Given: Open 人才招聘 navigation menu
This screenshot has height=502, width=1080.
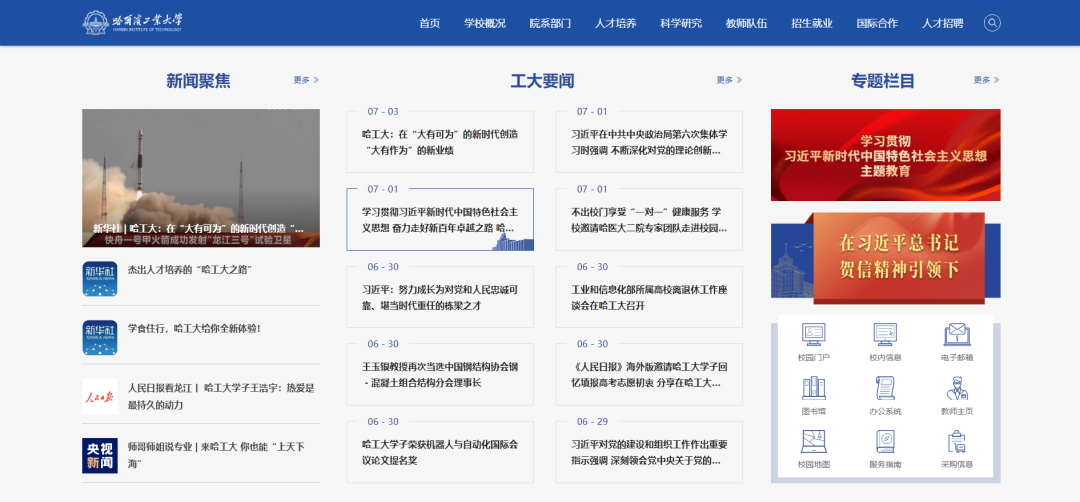Looking at the screenshot, I should [x=943, y=23].
